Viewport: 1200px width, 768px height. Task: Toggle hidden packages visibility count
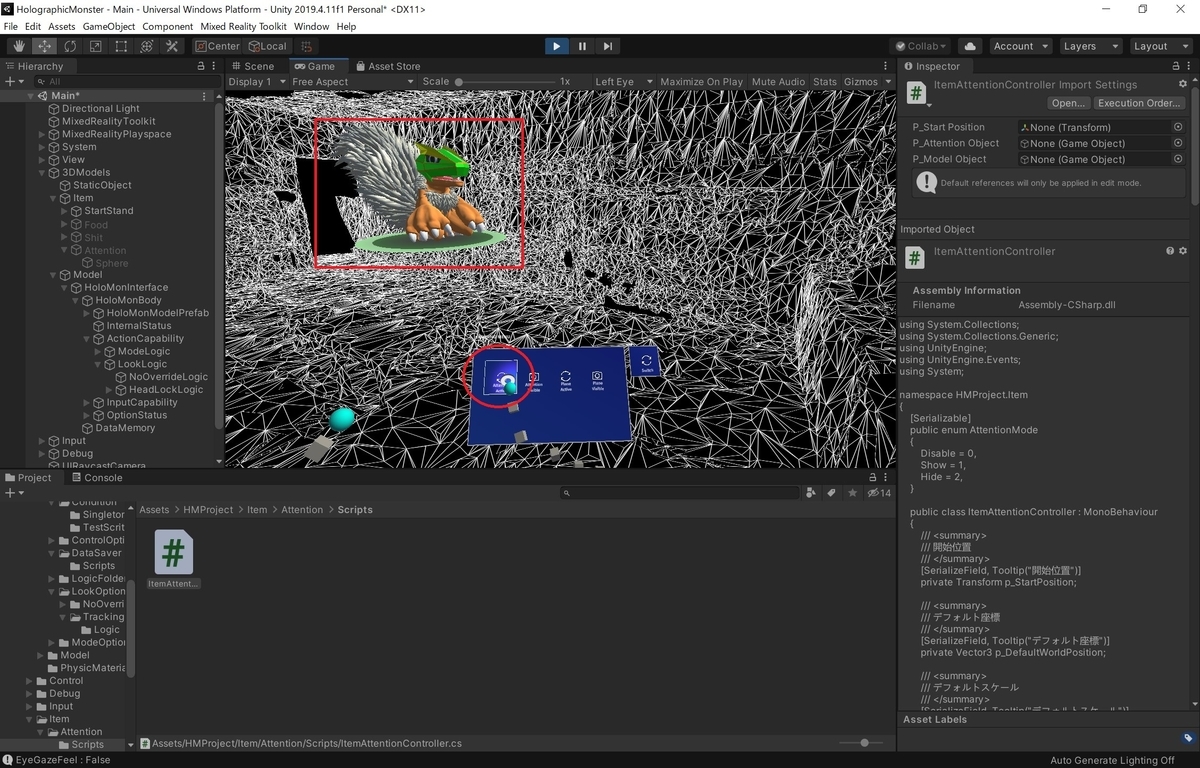coord(879,493)
